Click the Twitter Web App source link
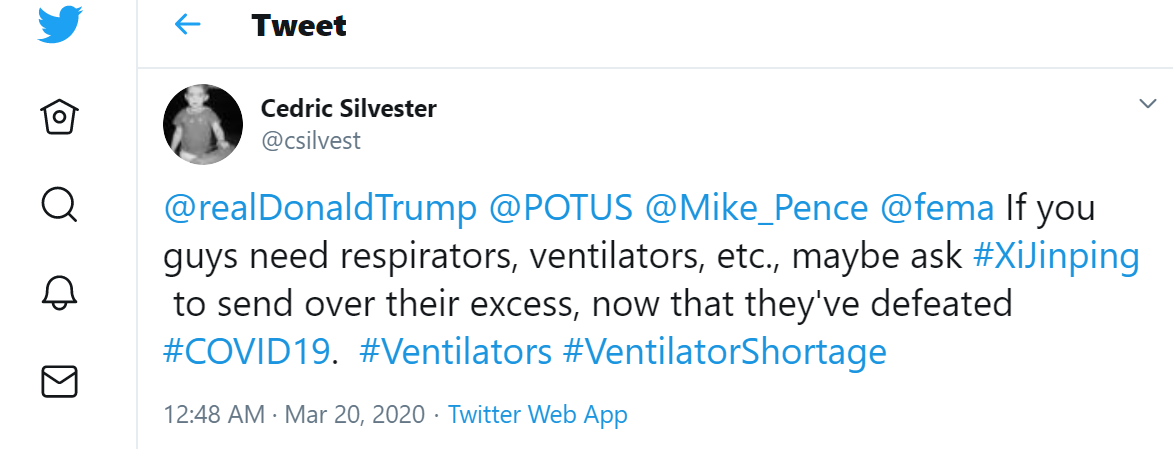Viewport: 1173px width, 449px height. pos(538,414)
